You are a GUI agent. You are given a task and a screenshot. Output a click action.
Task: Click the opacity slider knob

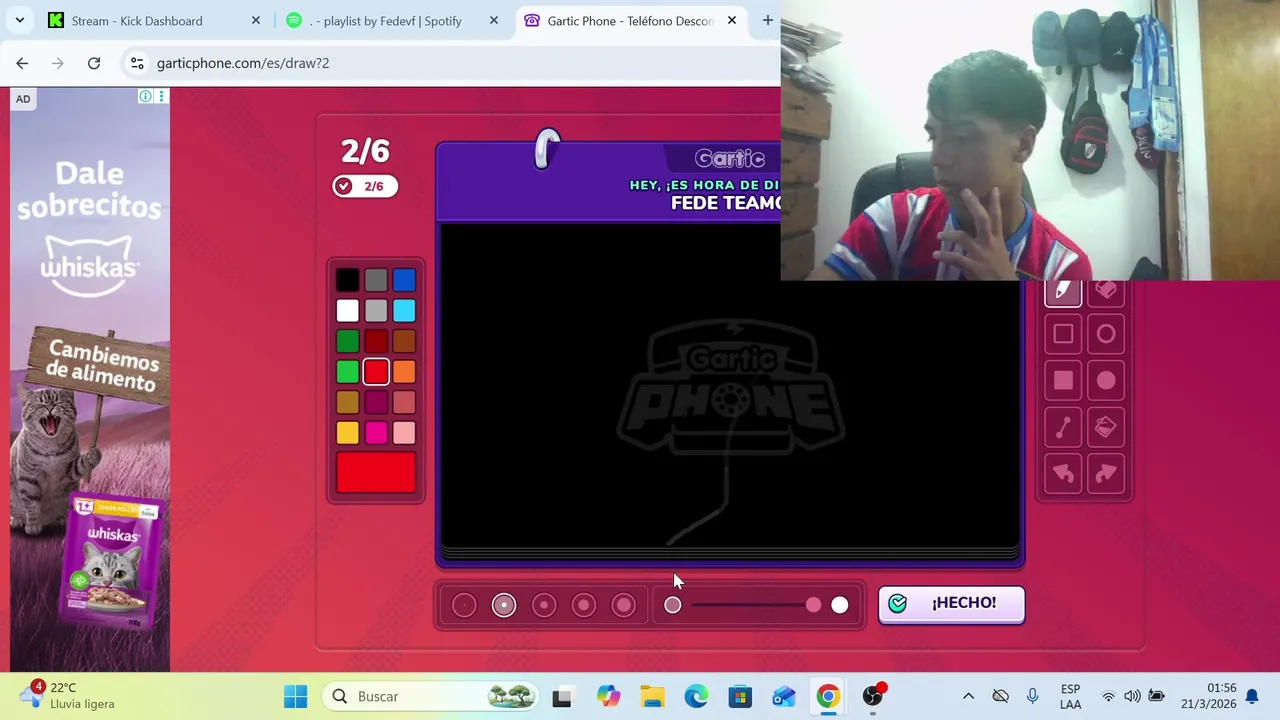(x=813, y=605)
